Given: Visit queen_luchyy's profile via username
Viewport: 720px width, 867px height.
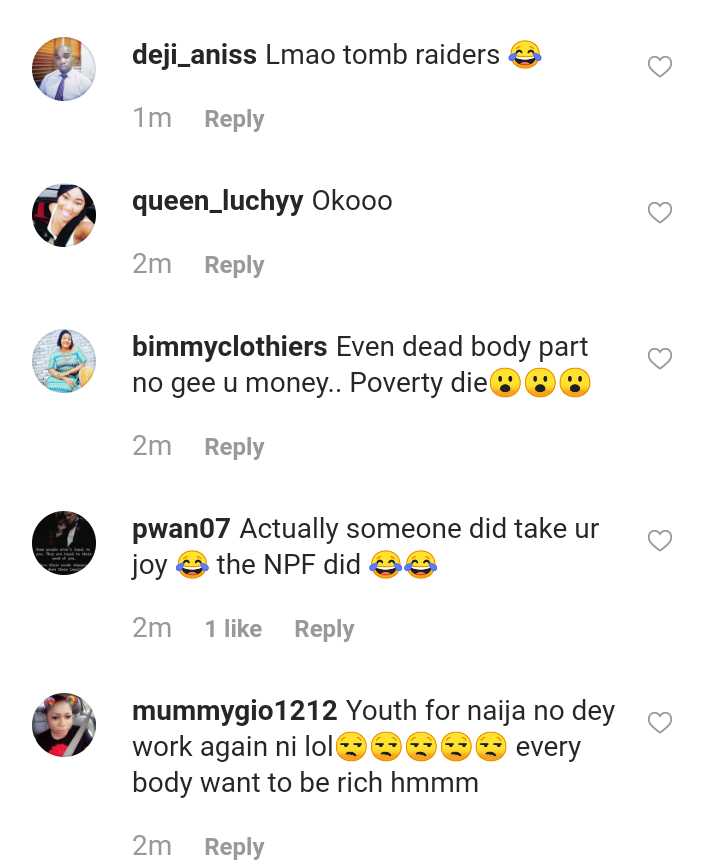Looking at the screenshot, I should coord(217,201).
